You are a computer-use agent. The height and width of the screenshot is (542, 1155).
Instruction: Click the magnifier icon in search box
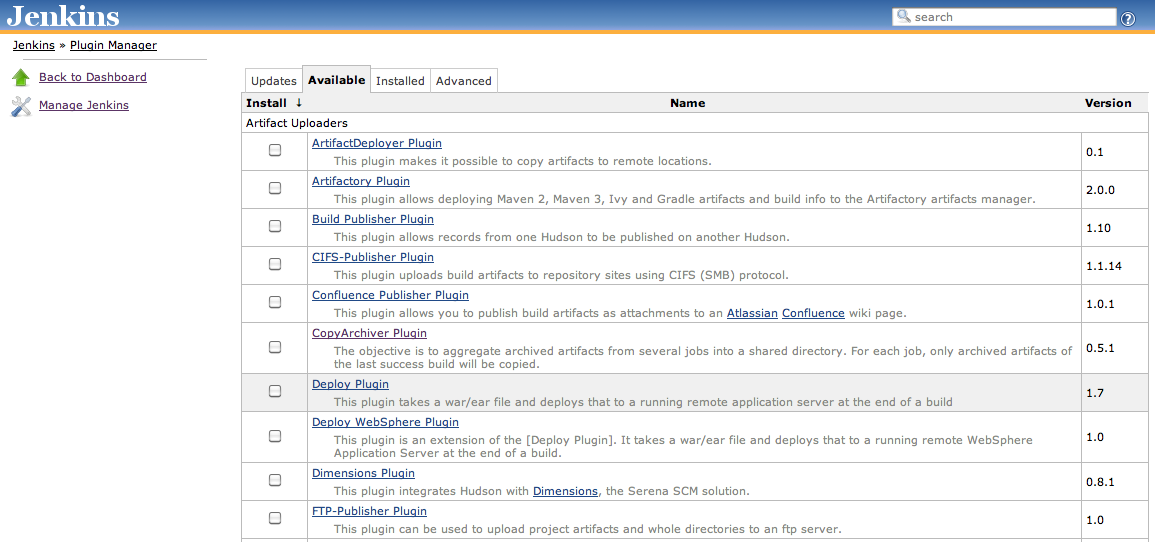pyautogui.click(x=903, y=16)
